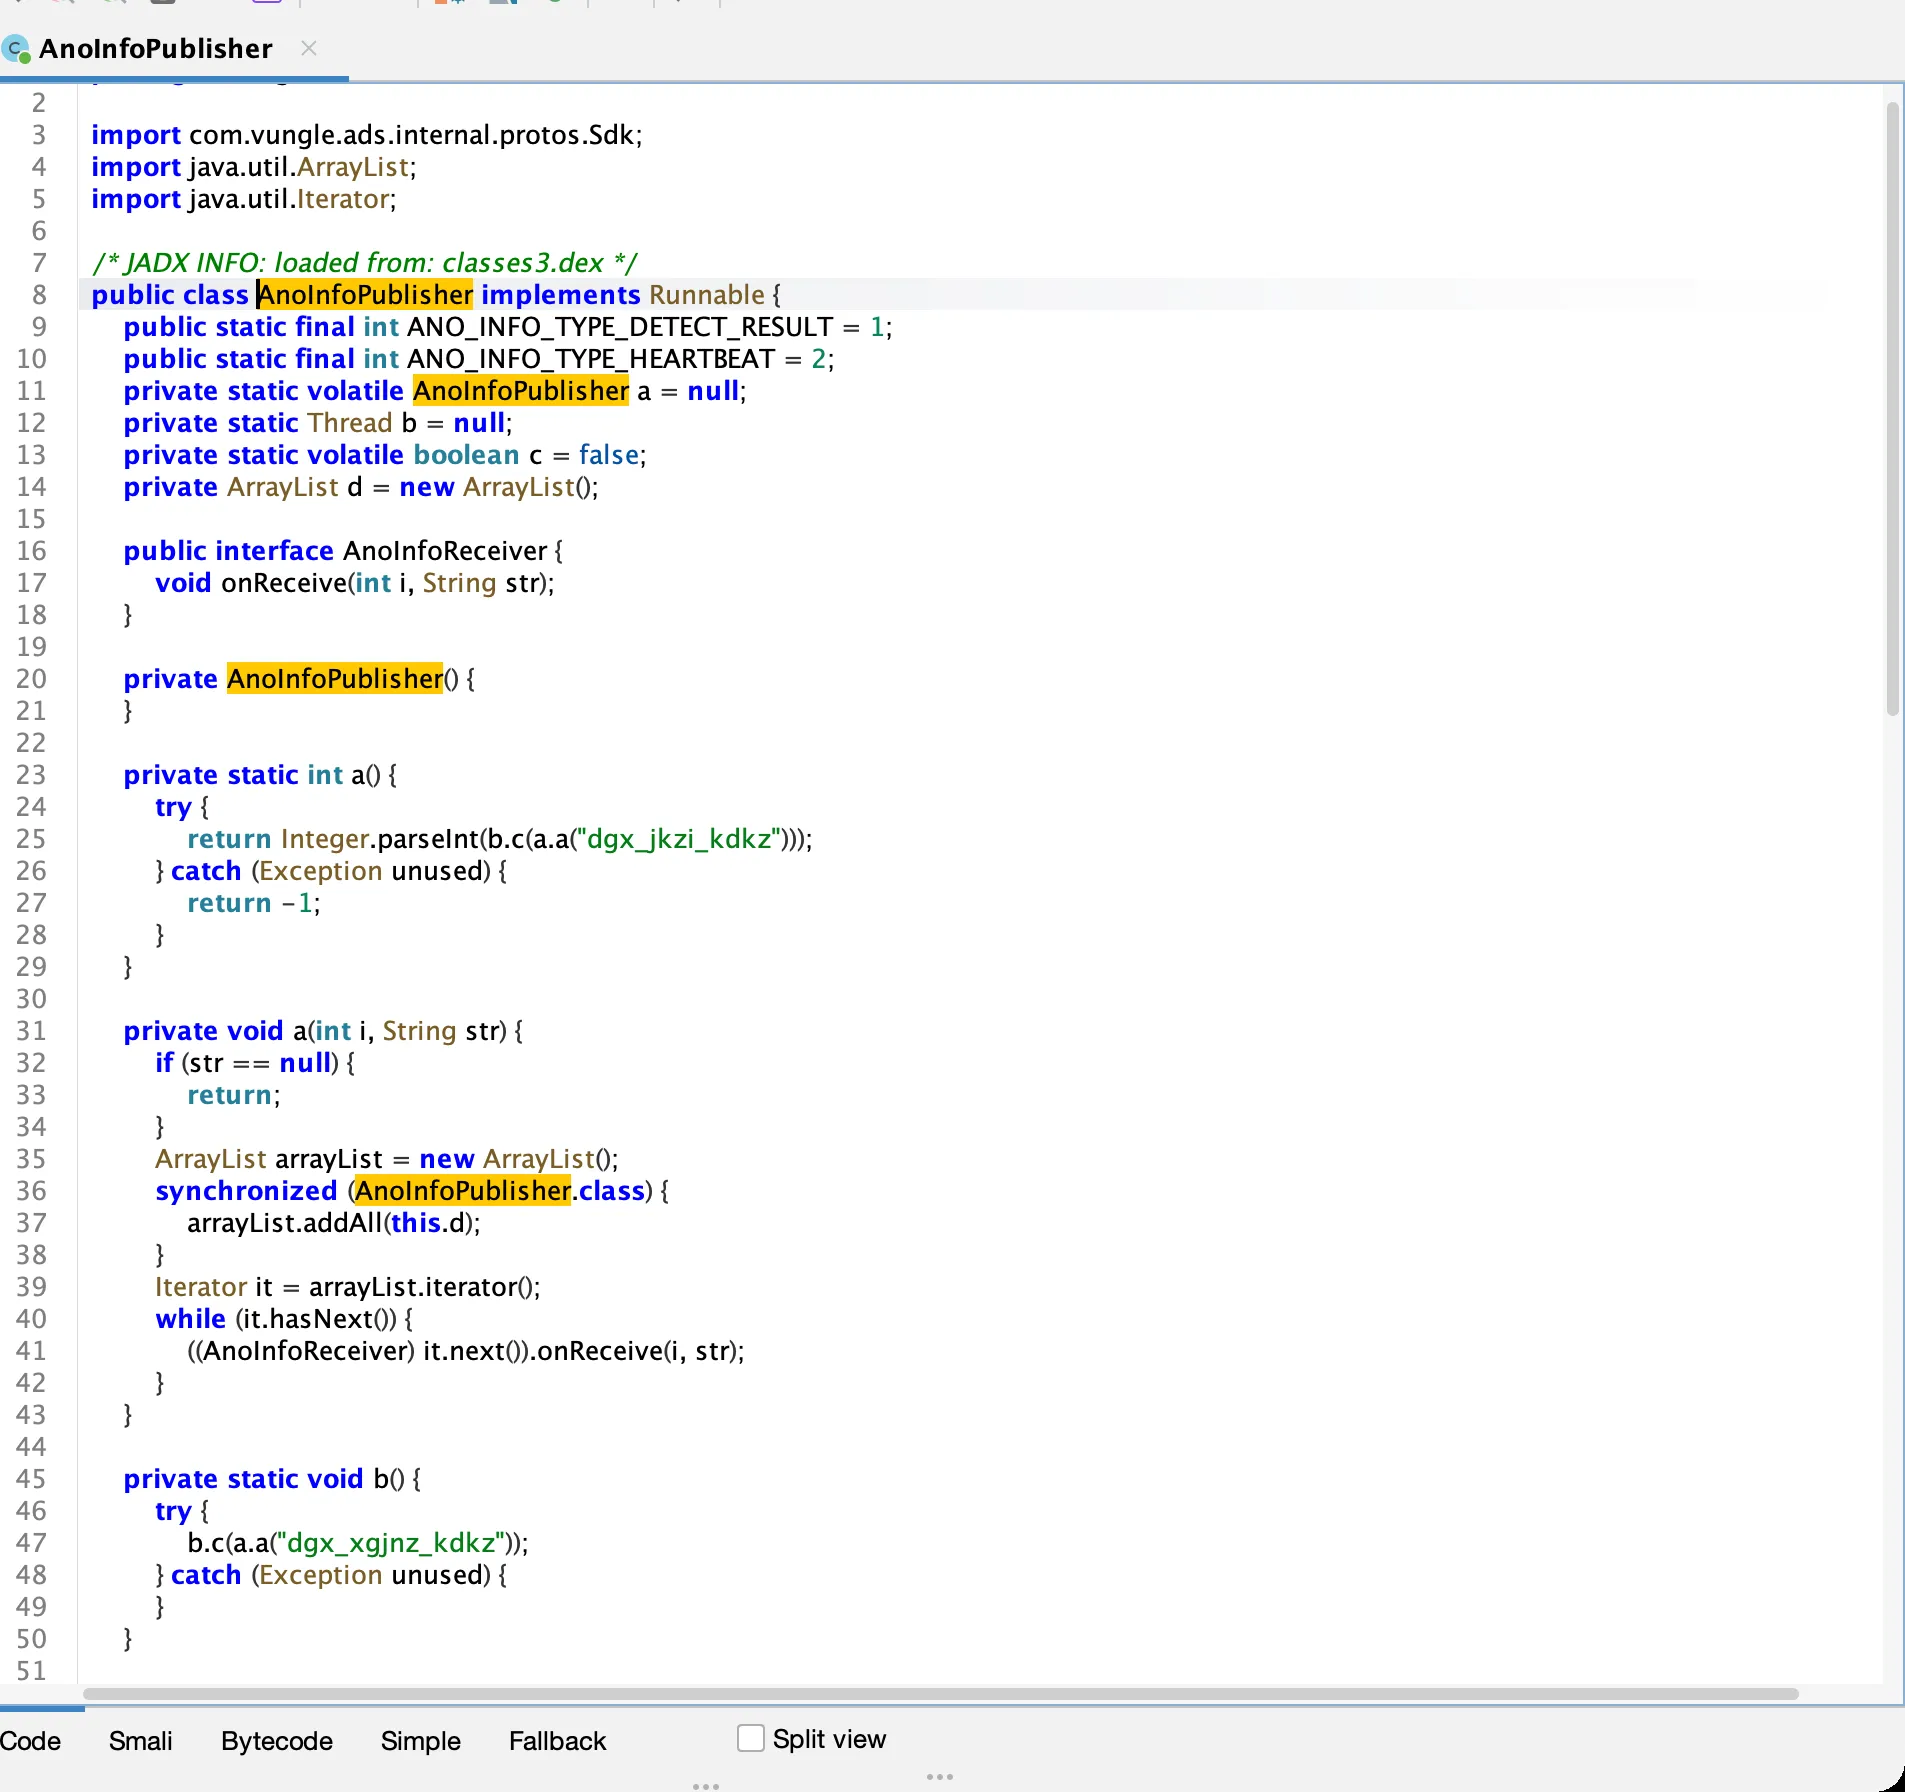The height and width of the screenshot is (1792, 1905).
Task: Click the JADX INFO comment on line 7
Action: (365, 263)
